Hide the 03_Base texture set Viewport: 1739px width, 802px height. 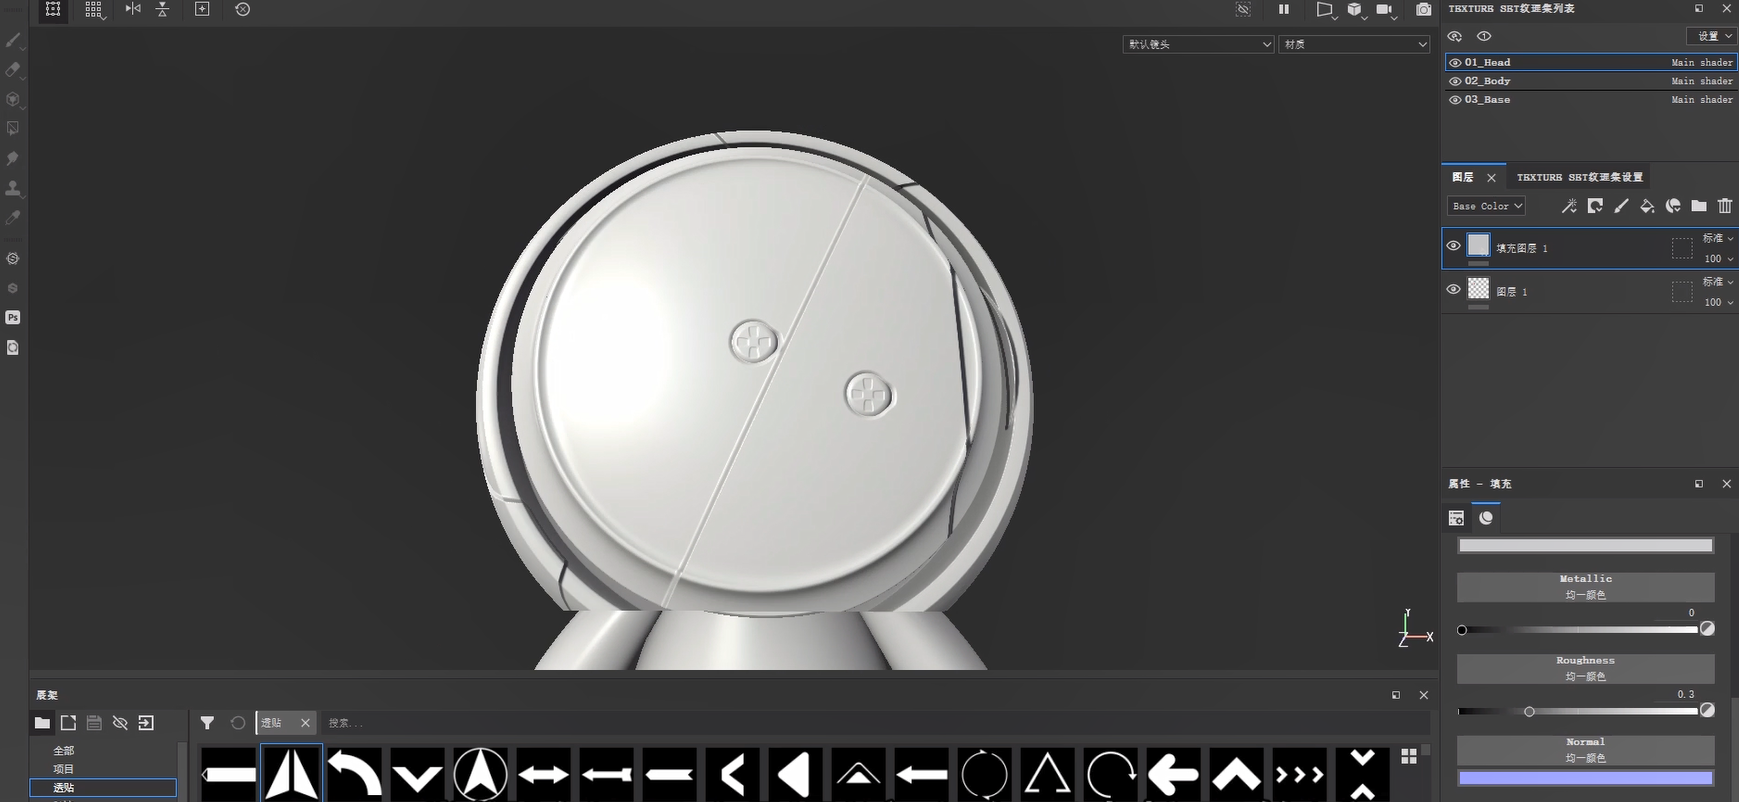(1455, 100)
